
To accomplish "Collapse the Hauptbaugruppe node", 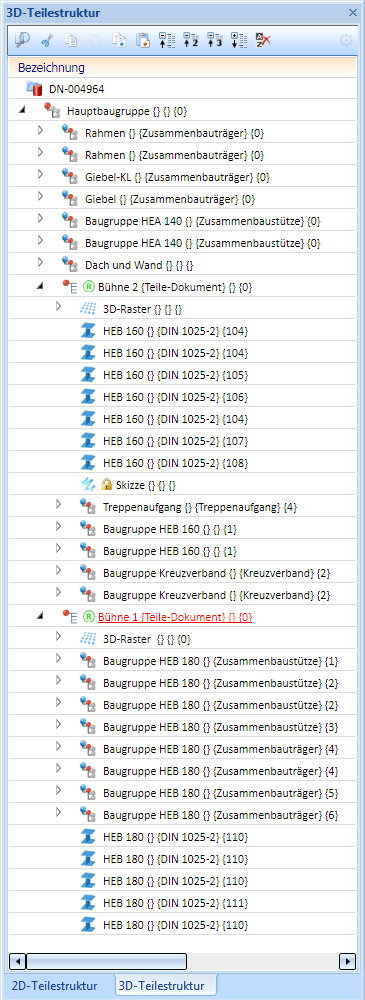I will (x=22, y=111).
